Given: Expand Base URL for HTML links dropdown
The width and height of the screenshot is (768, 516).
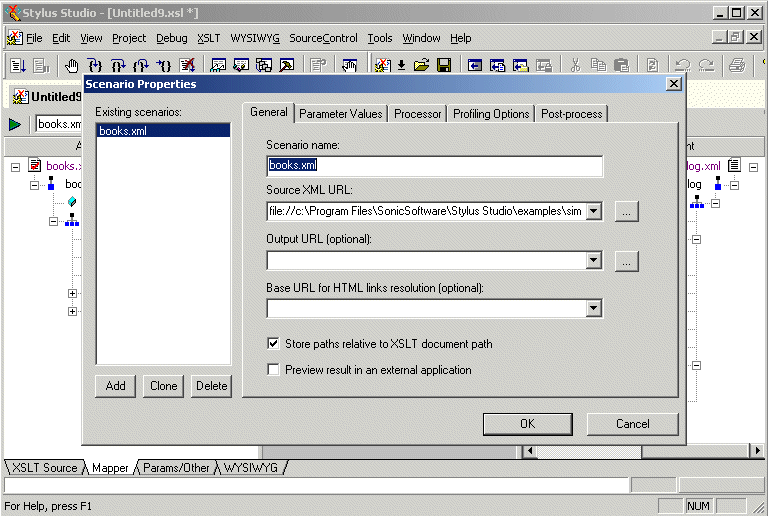Looking at the screenshot, I should click(x=593, y=308).
